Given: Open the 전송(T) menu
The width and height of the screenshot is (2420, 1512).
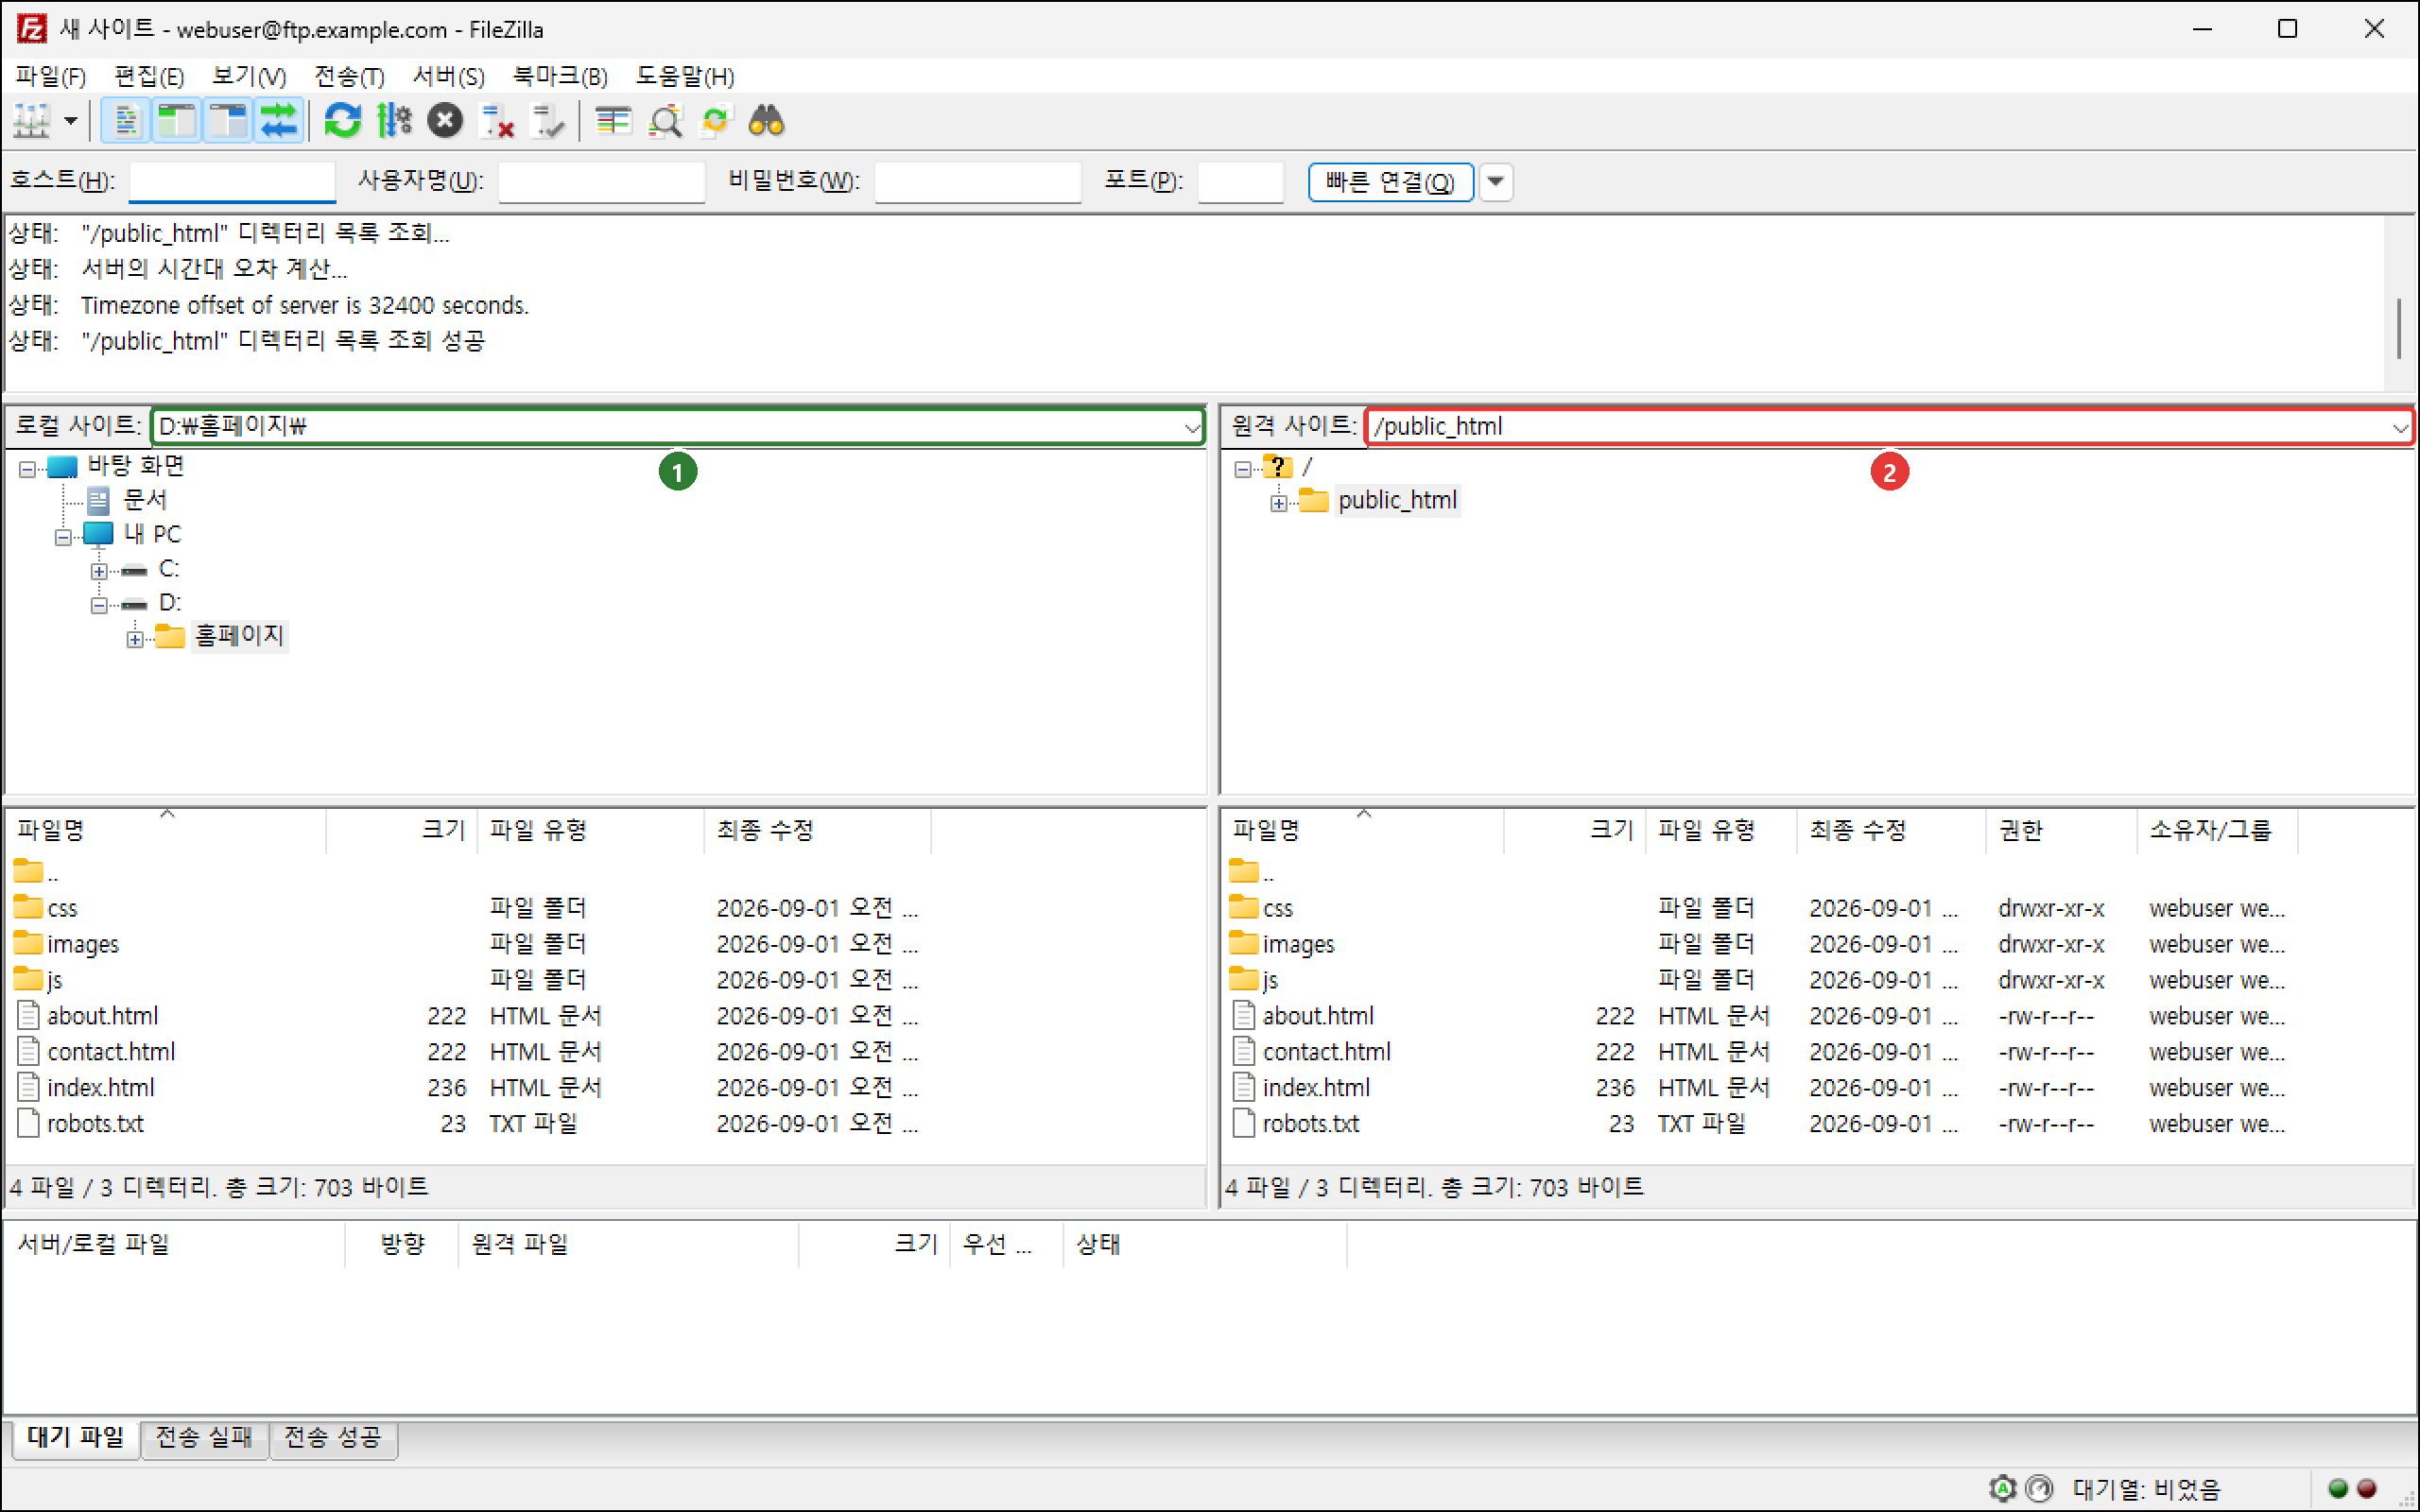Looking at the screenshot, I should tap(349, 76).
